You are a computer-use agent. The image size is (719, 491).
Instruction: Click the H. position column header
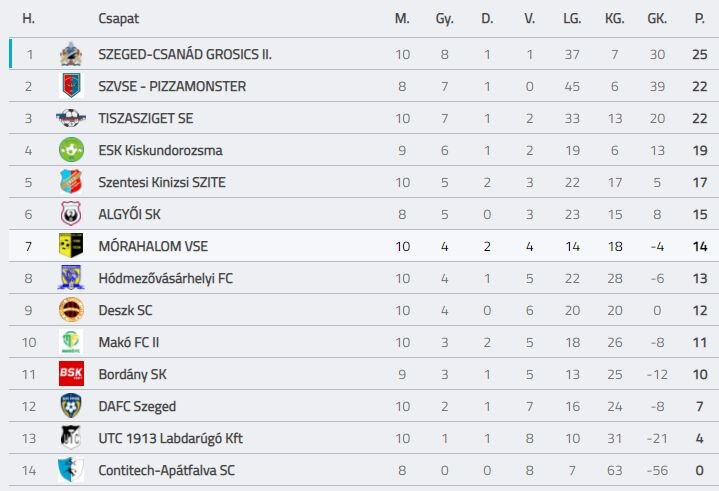29,18
